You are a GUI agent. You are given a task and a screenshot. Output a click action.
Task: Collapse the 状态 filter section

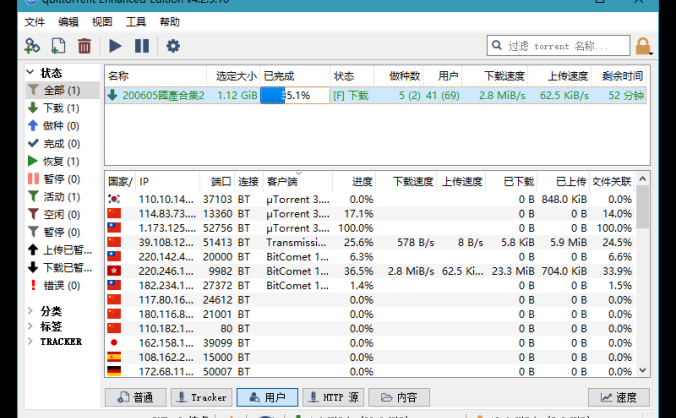(30, 72)
